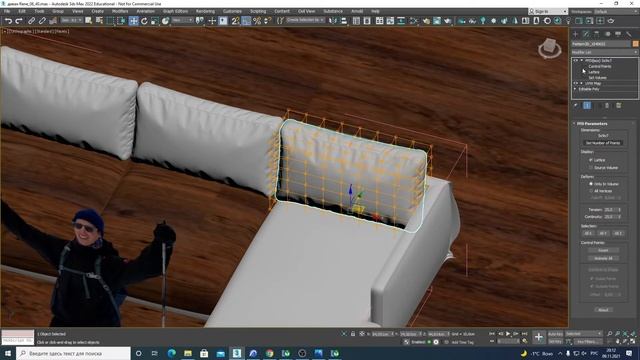
Task: Expand the Editable Poly stack entry
Action: (576, 89)
